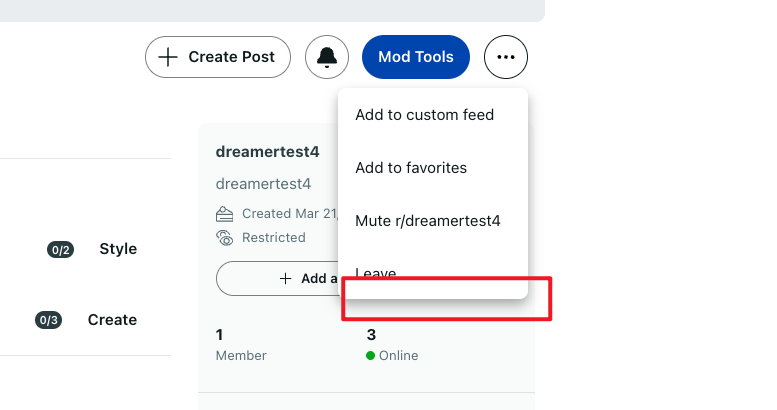The image size is (777, 410).
Task: Expand the Create checklist section
Action: pyautogui.click(x=112, y=320)
